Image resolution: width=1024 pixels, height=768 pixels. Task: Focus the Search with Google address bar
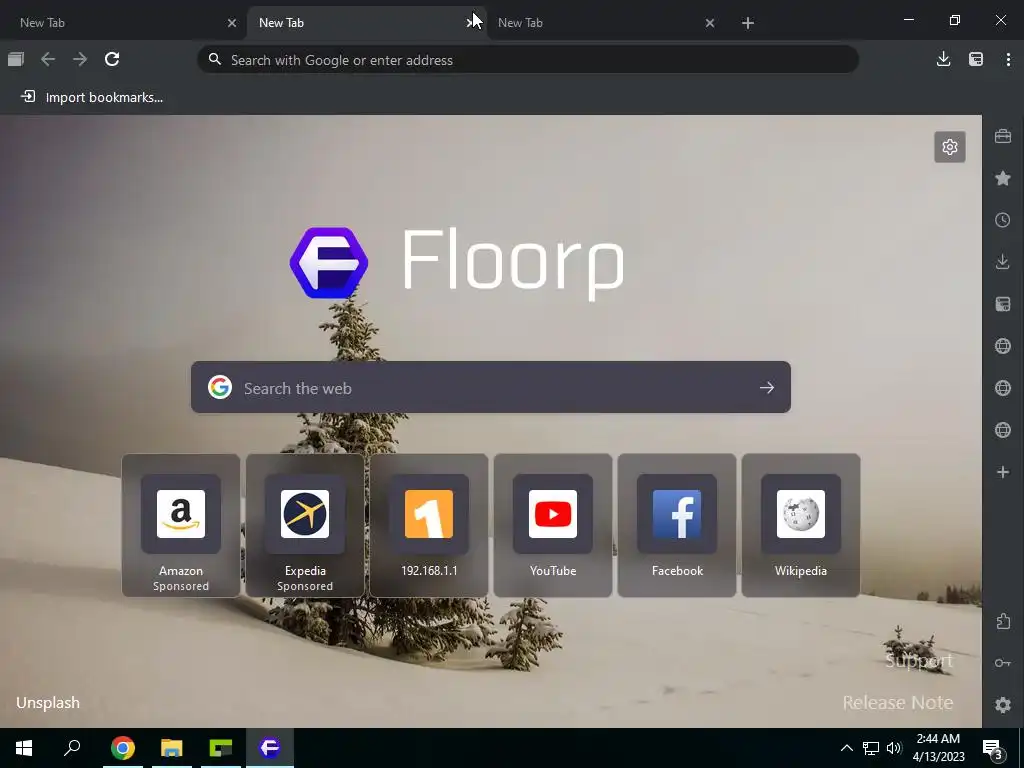[528, 59]
